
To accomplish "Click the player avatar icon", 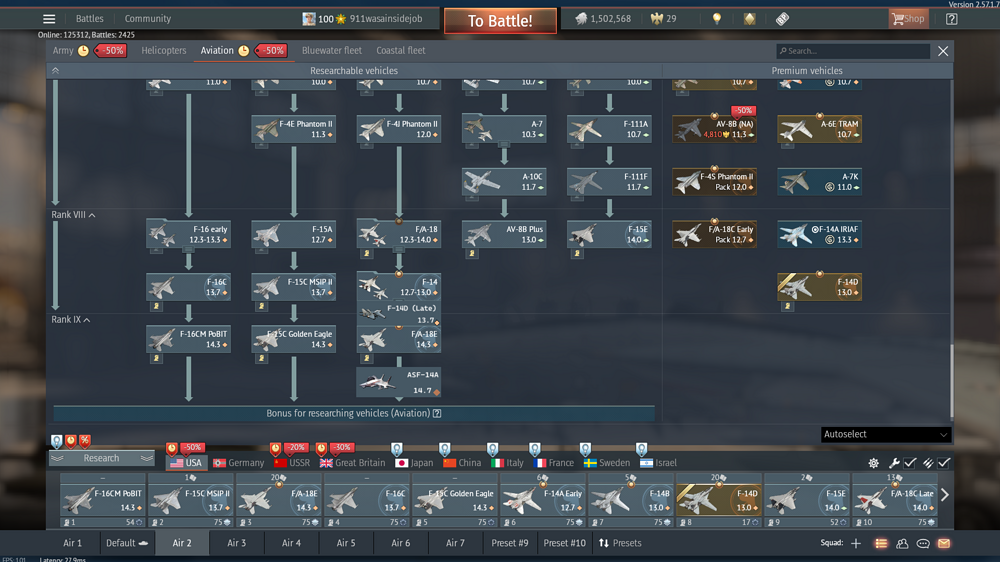I will click(x=309, y=18).
